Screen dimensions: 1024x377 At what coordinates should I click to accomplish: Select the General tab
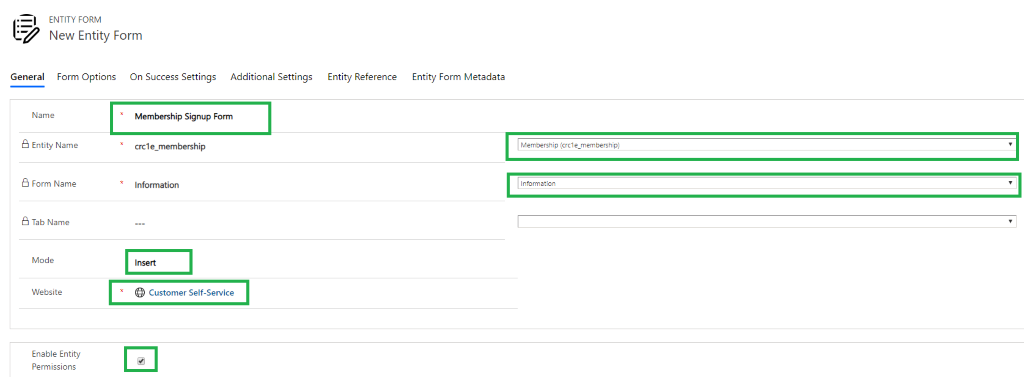click(27, 77)
